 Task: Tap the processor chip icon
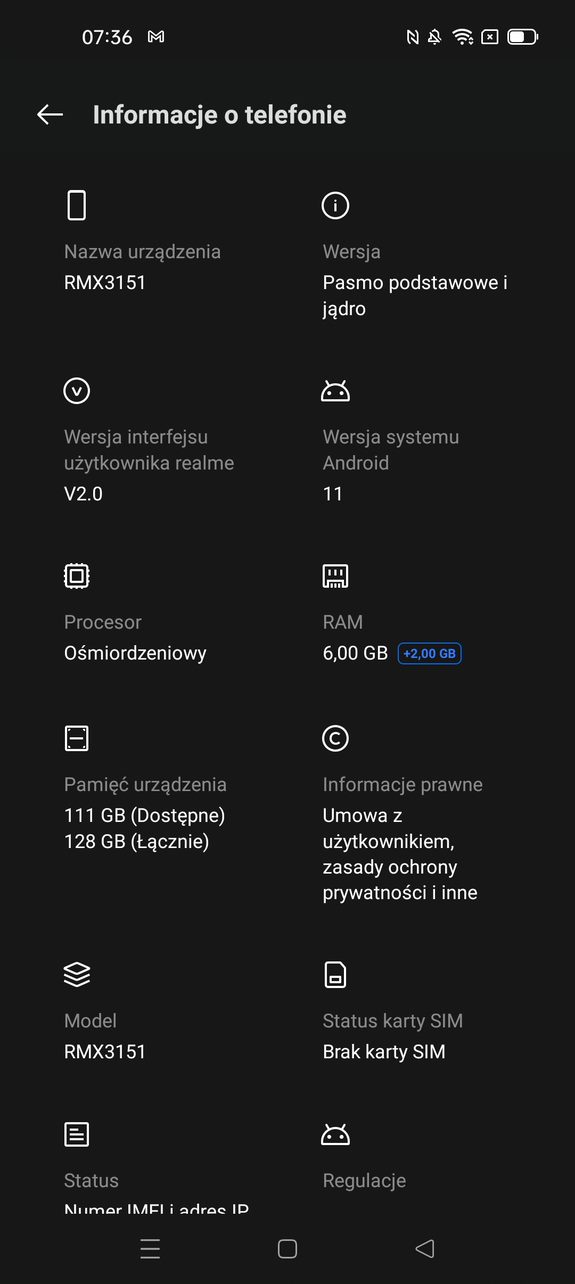(77, 575)
